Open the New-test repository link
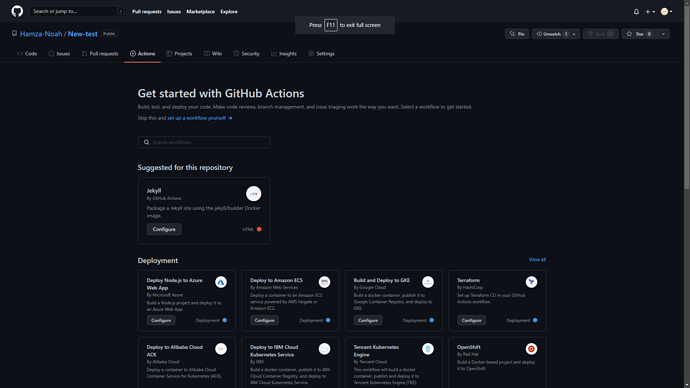The height and width of the screenshot is (388, 690). (x=82, y=34)
